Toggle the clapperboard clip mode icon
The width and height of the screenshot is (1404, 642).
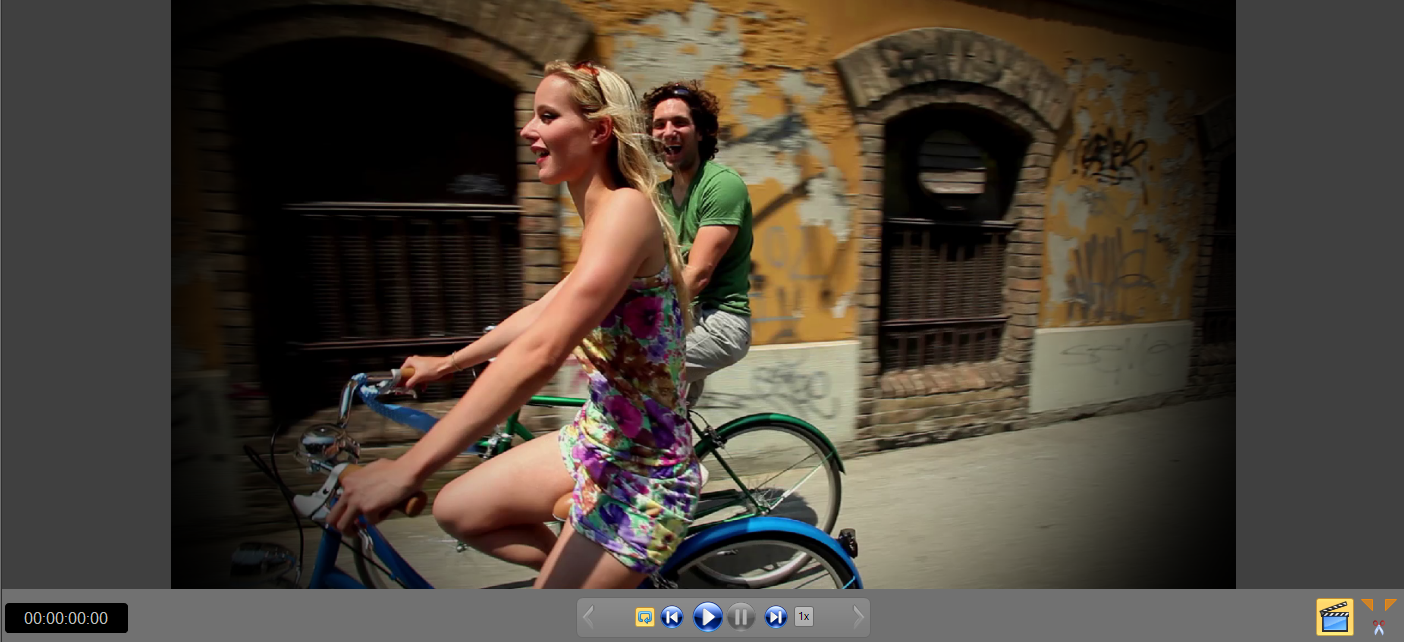click(x=1334, y=617)
